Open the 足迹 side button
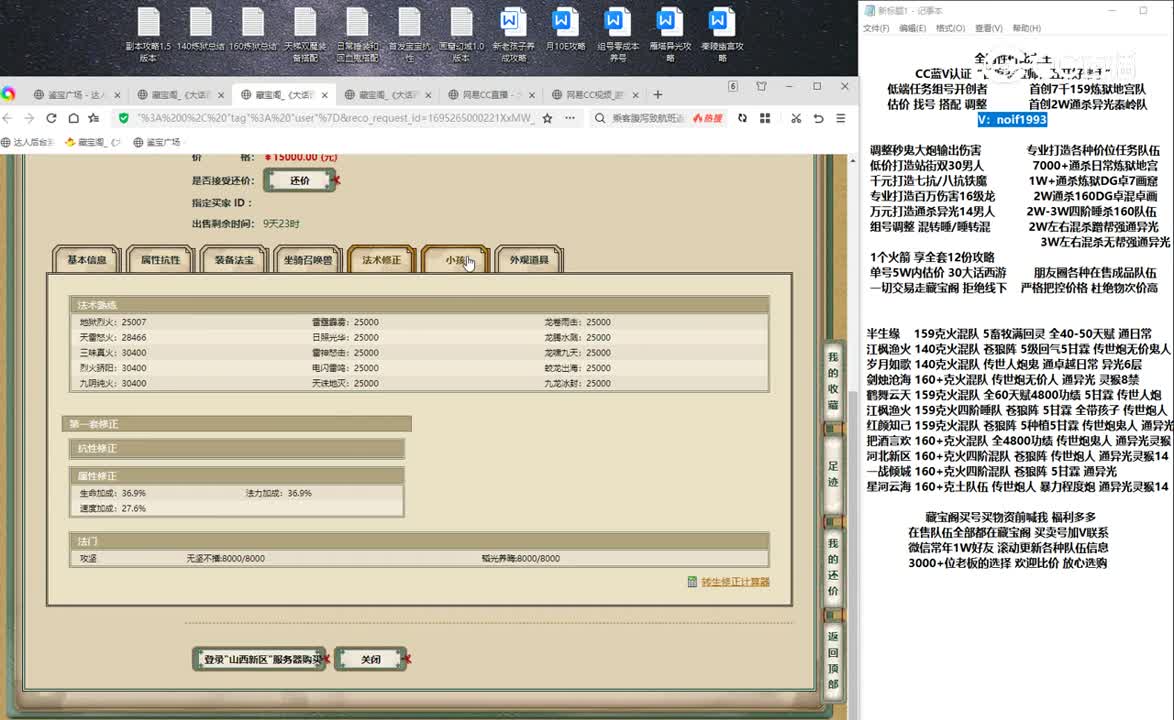This screenshot has height=720, width=1174. (x=833, y=475)
